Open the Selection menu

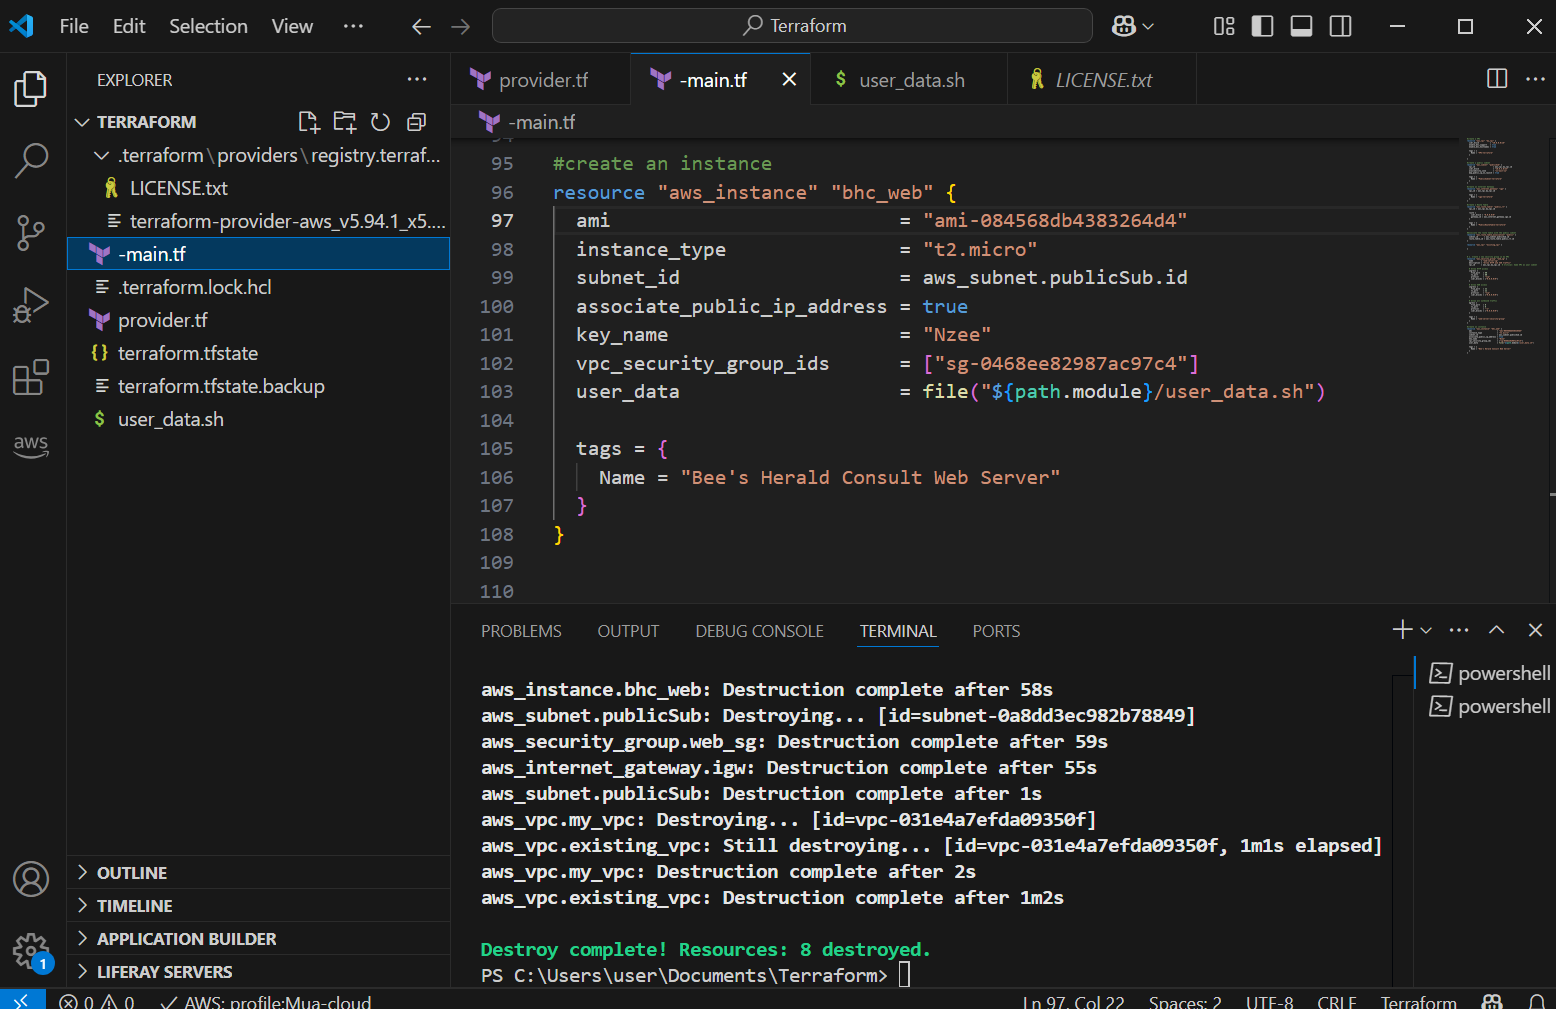(x=208, y=26)
